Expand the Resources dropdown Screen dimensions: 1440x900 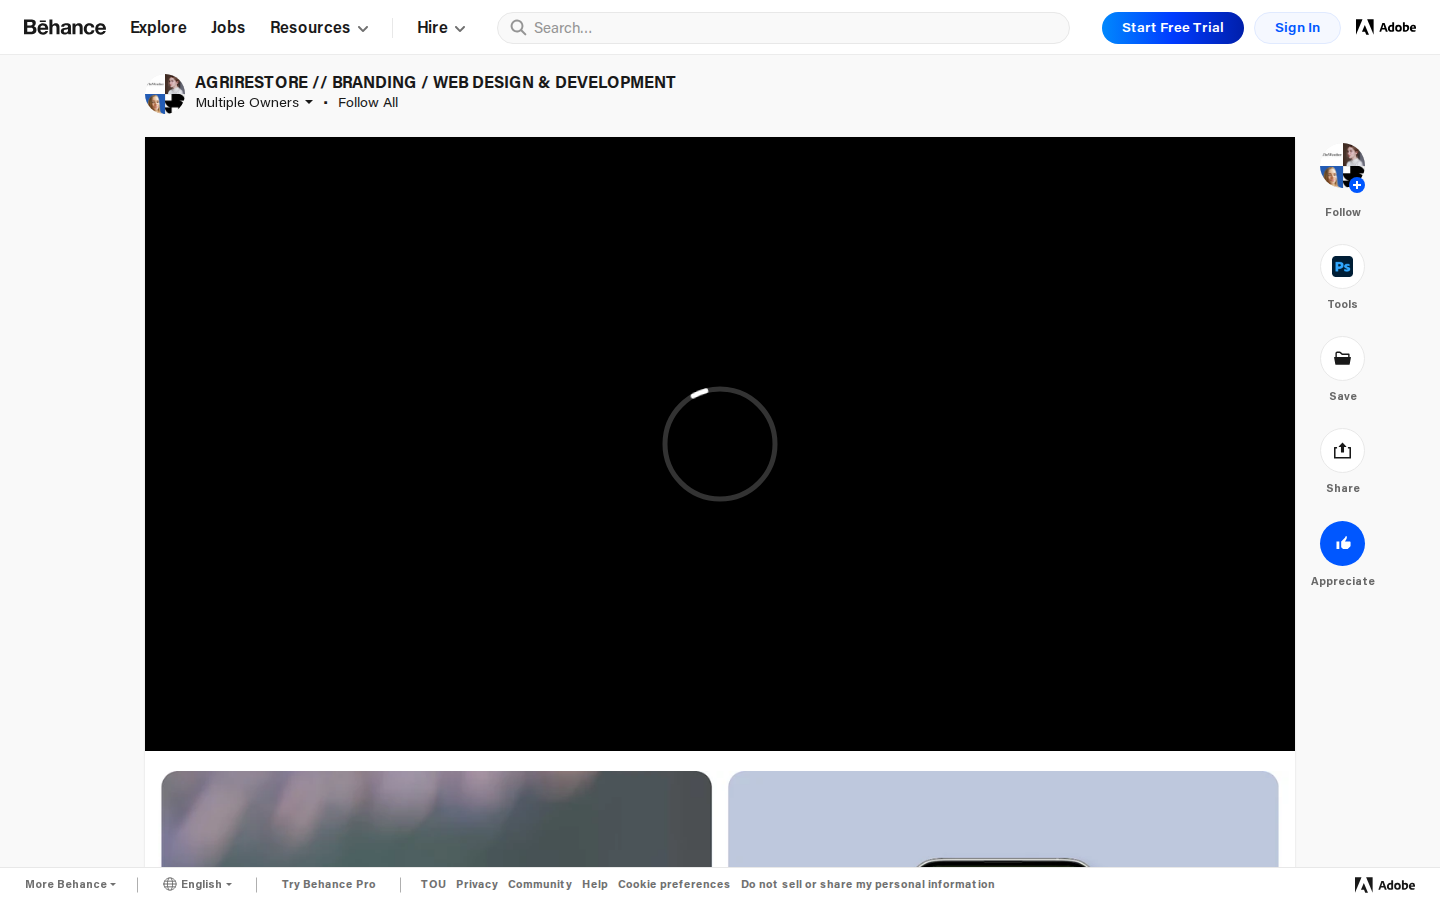319,28
